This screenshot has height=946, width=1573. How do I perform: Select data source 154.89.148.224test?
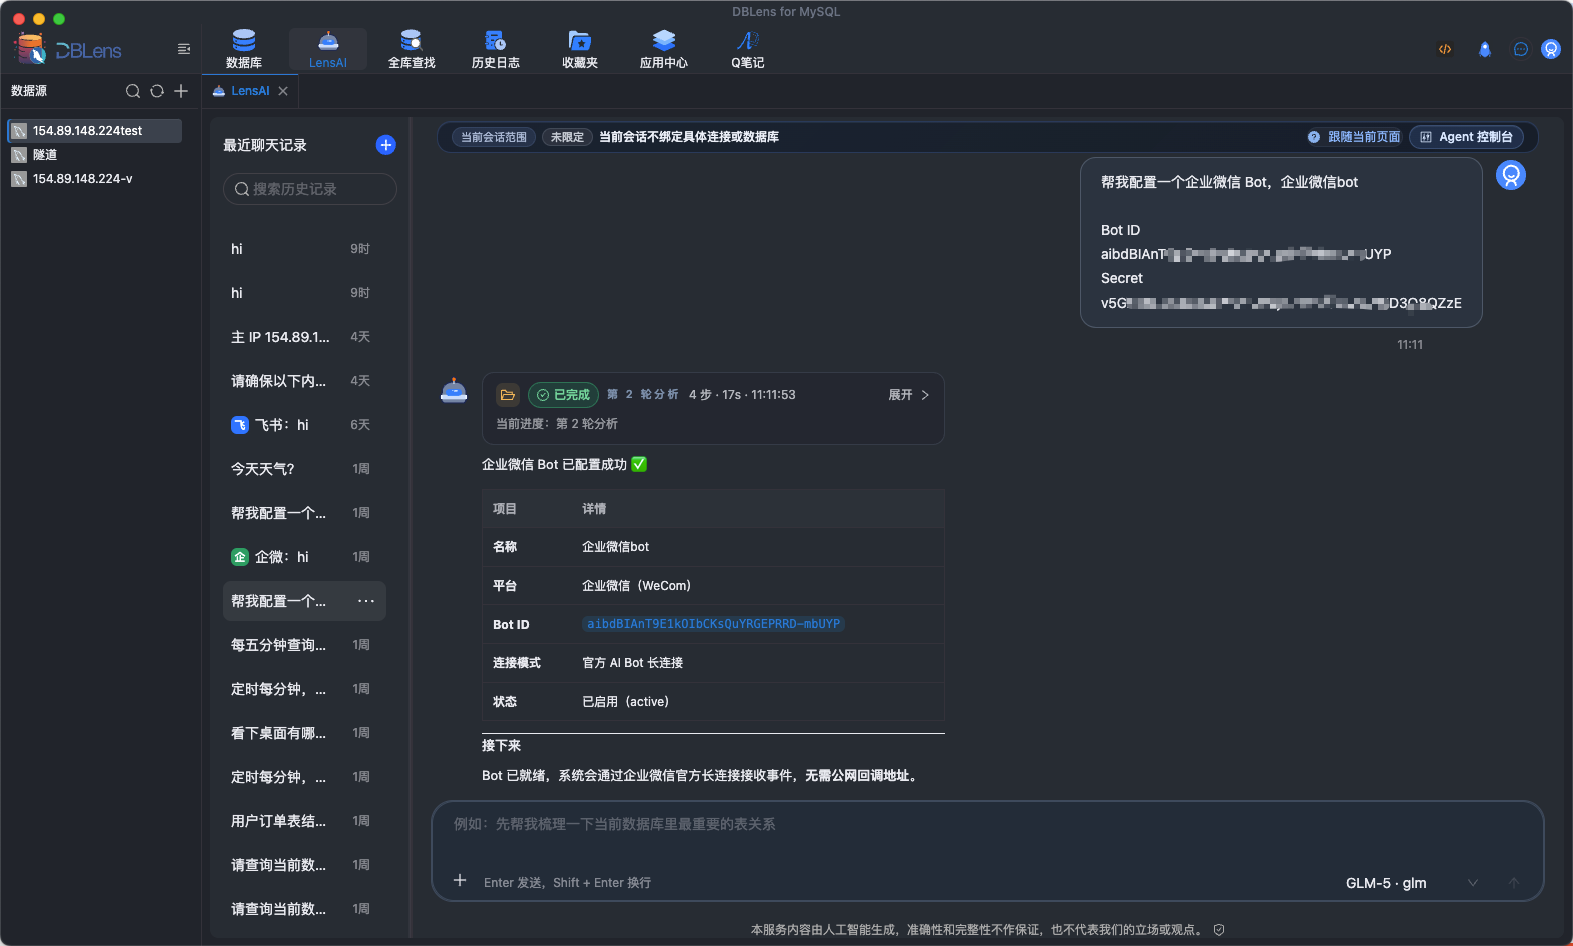click(x=94, y=131)
